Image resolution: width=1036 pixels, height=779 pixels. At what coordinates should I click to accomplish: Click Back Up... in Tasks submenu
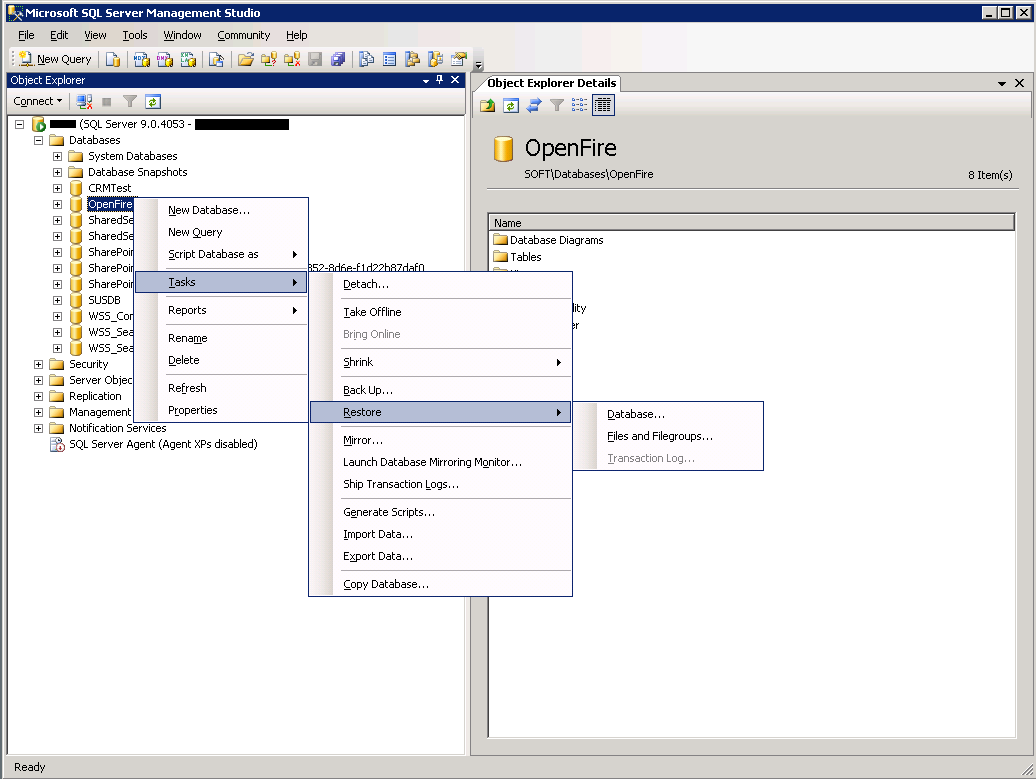pos(441,390)
